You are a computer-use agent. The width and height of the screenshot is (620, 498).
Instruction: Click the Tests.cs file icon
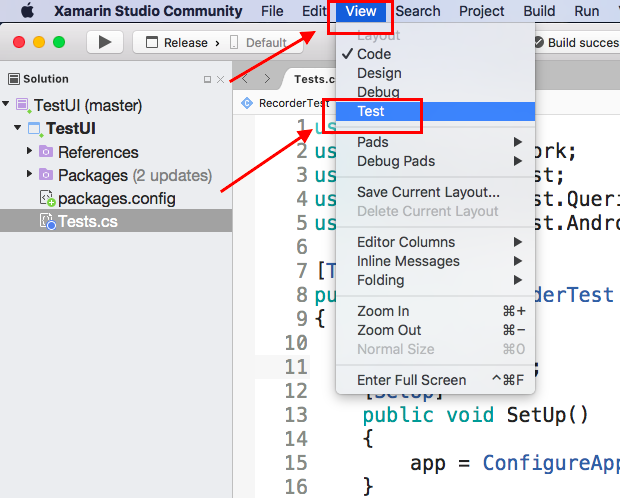pos(47,222)
